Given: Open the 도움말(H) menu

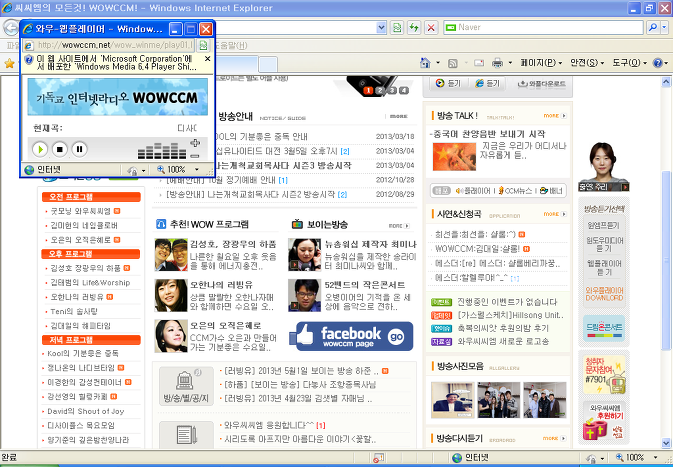Looking at the screenshot, I should pyautogui.click(x=231, y=45).
